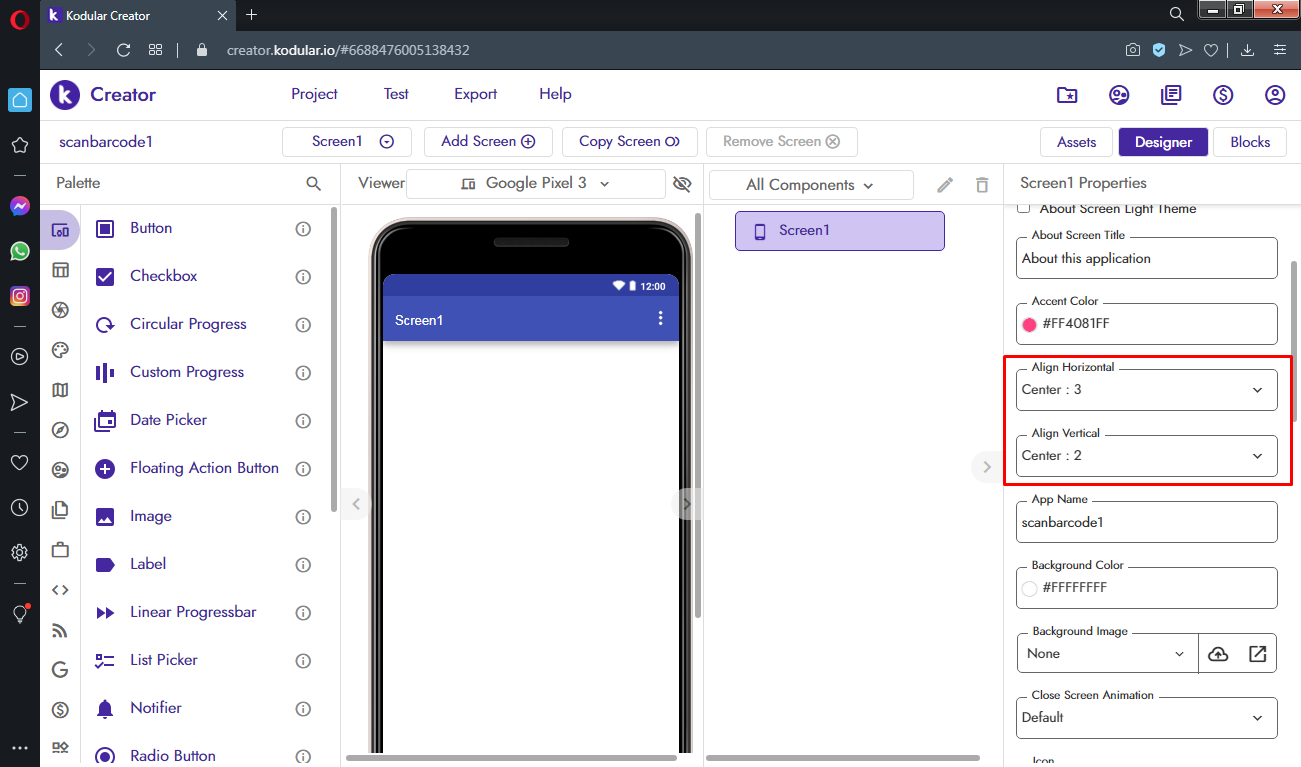The image size is (1301, 767).
Task: Pick the Accent Color pink swatch
Action: click(x=1029, y=325)
